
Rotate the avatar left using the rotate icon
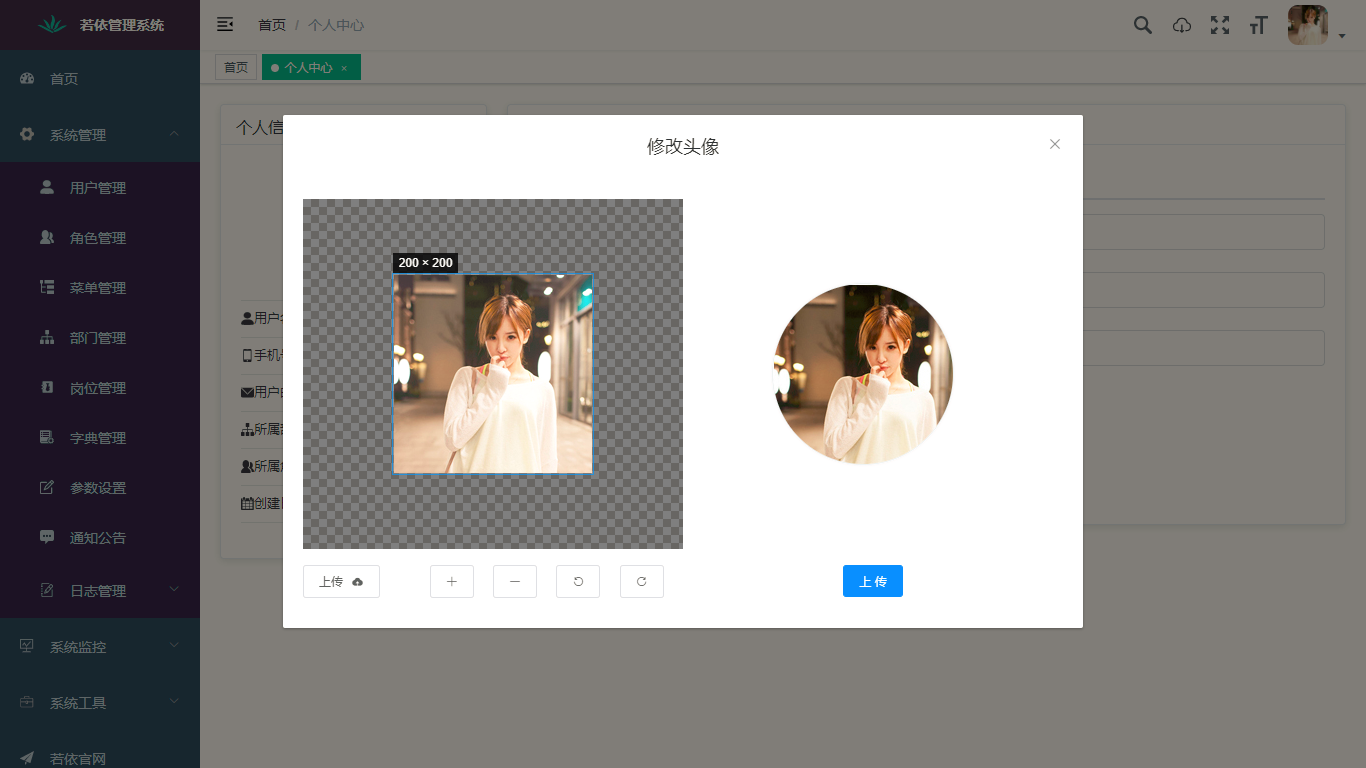pos(578,581)
